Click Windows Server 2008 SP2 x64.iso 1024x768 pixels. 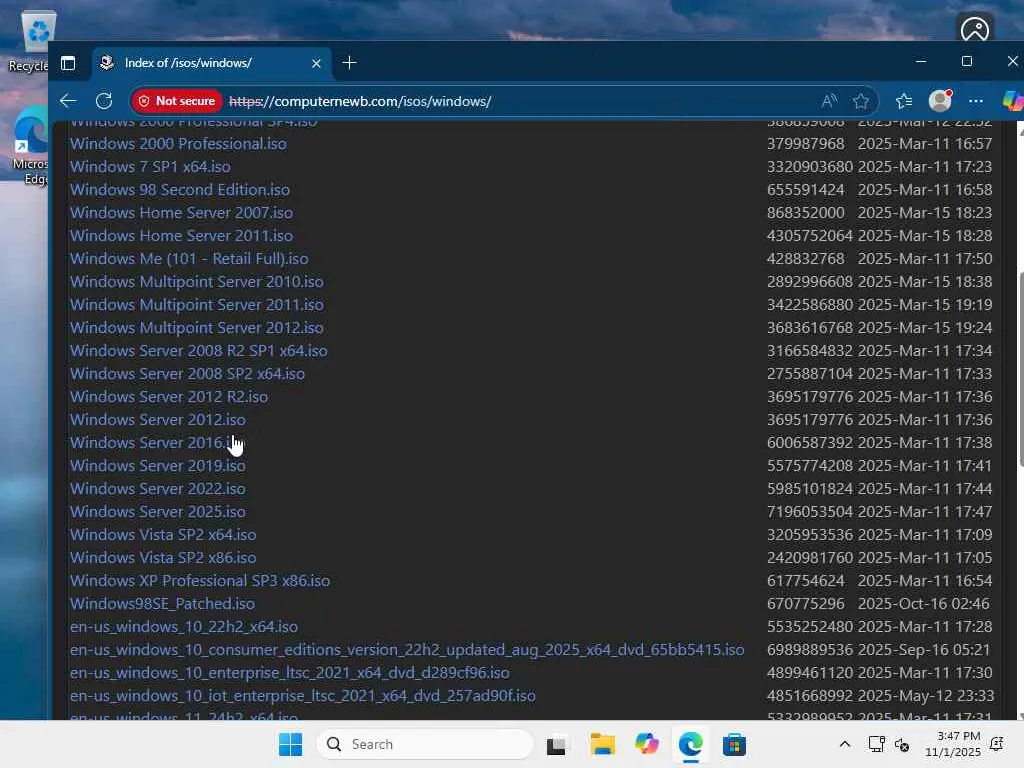tap(187, 374)
